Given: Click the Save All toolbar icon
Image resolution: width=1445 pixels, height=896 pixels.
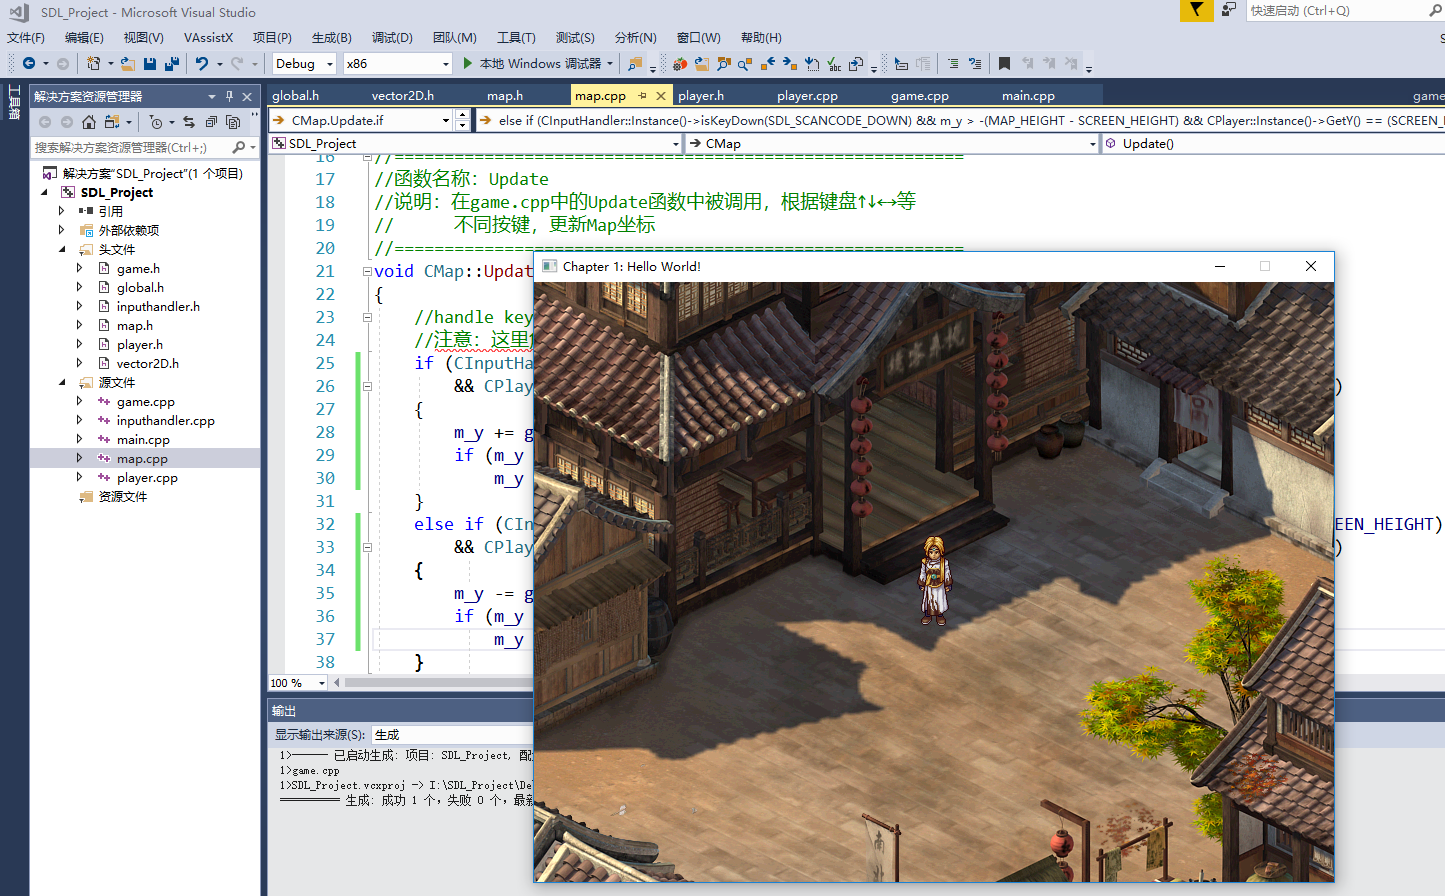Looking at the screenshot, I should 172,64.
